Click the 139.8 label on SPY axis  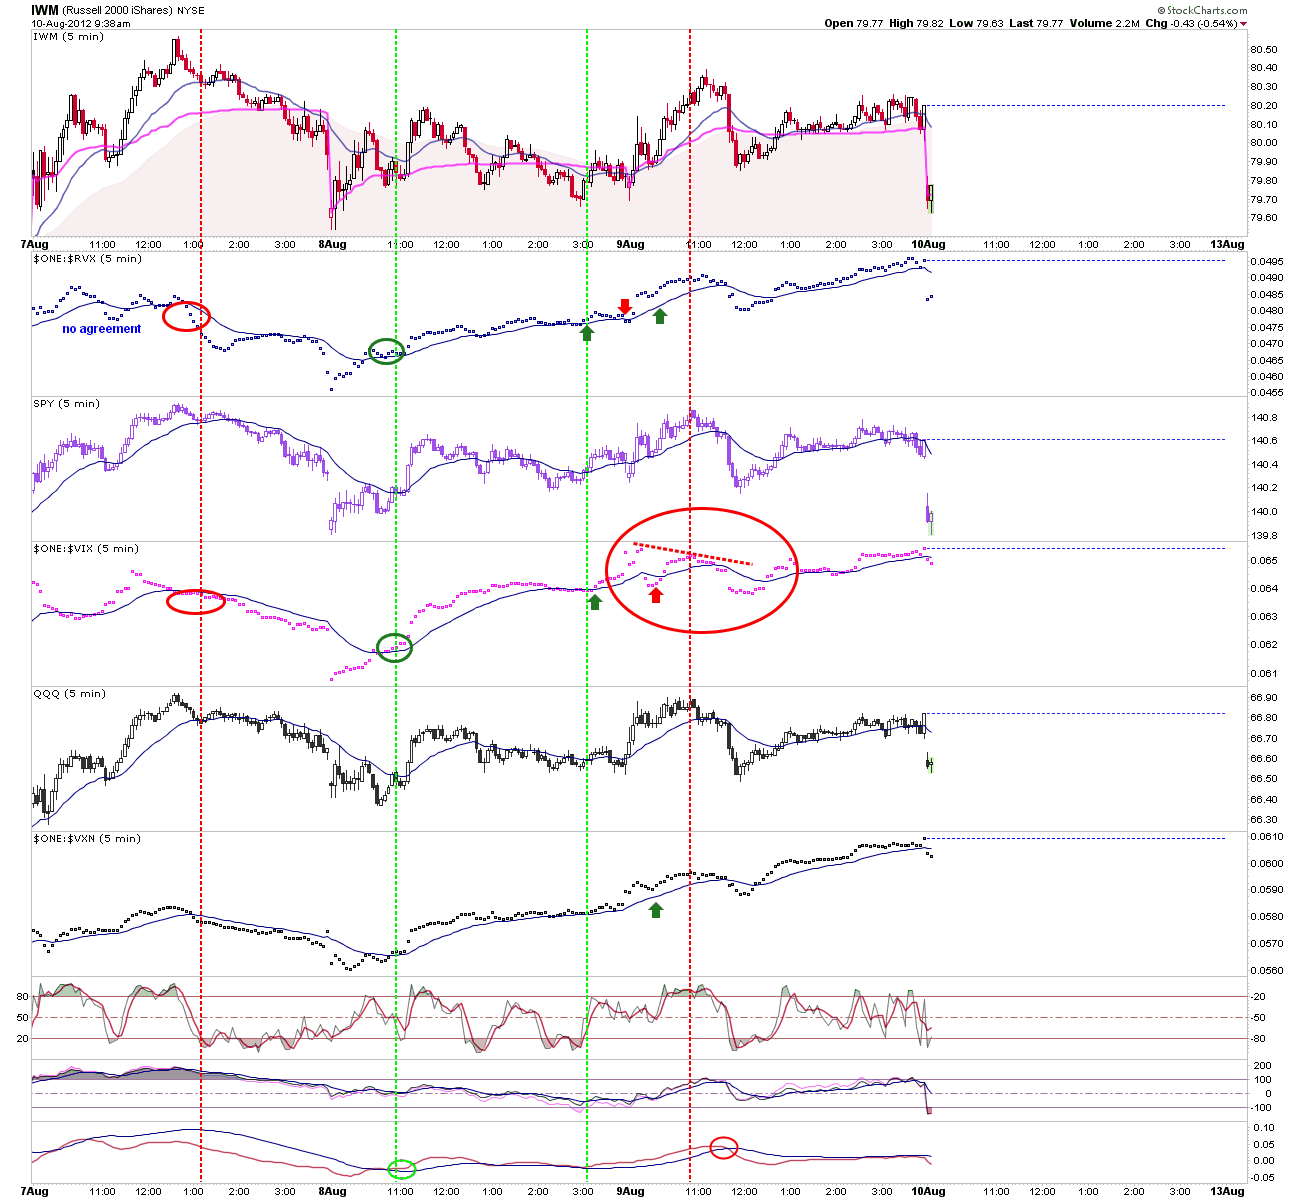coord(1263,536)
